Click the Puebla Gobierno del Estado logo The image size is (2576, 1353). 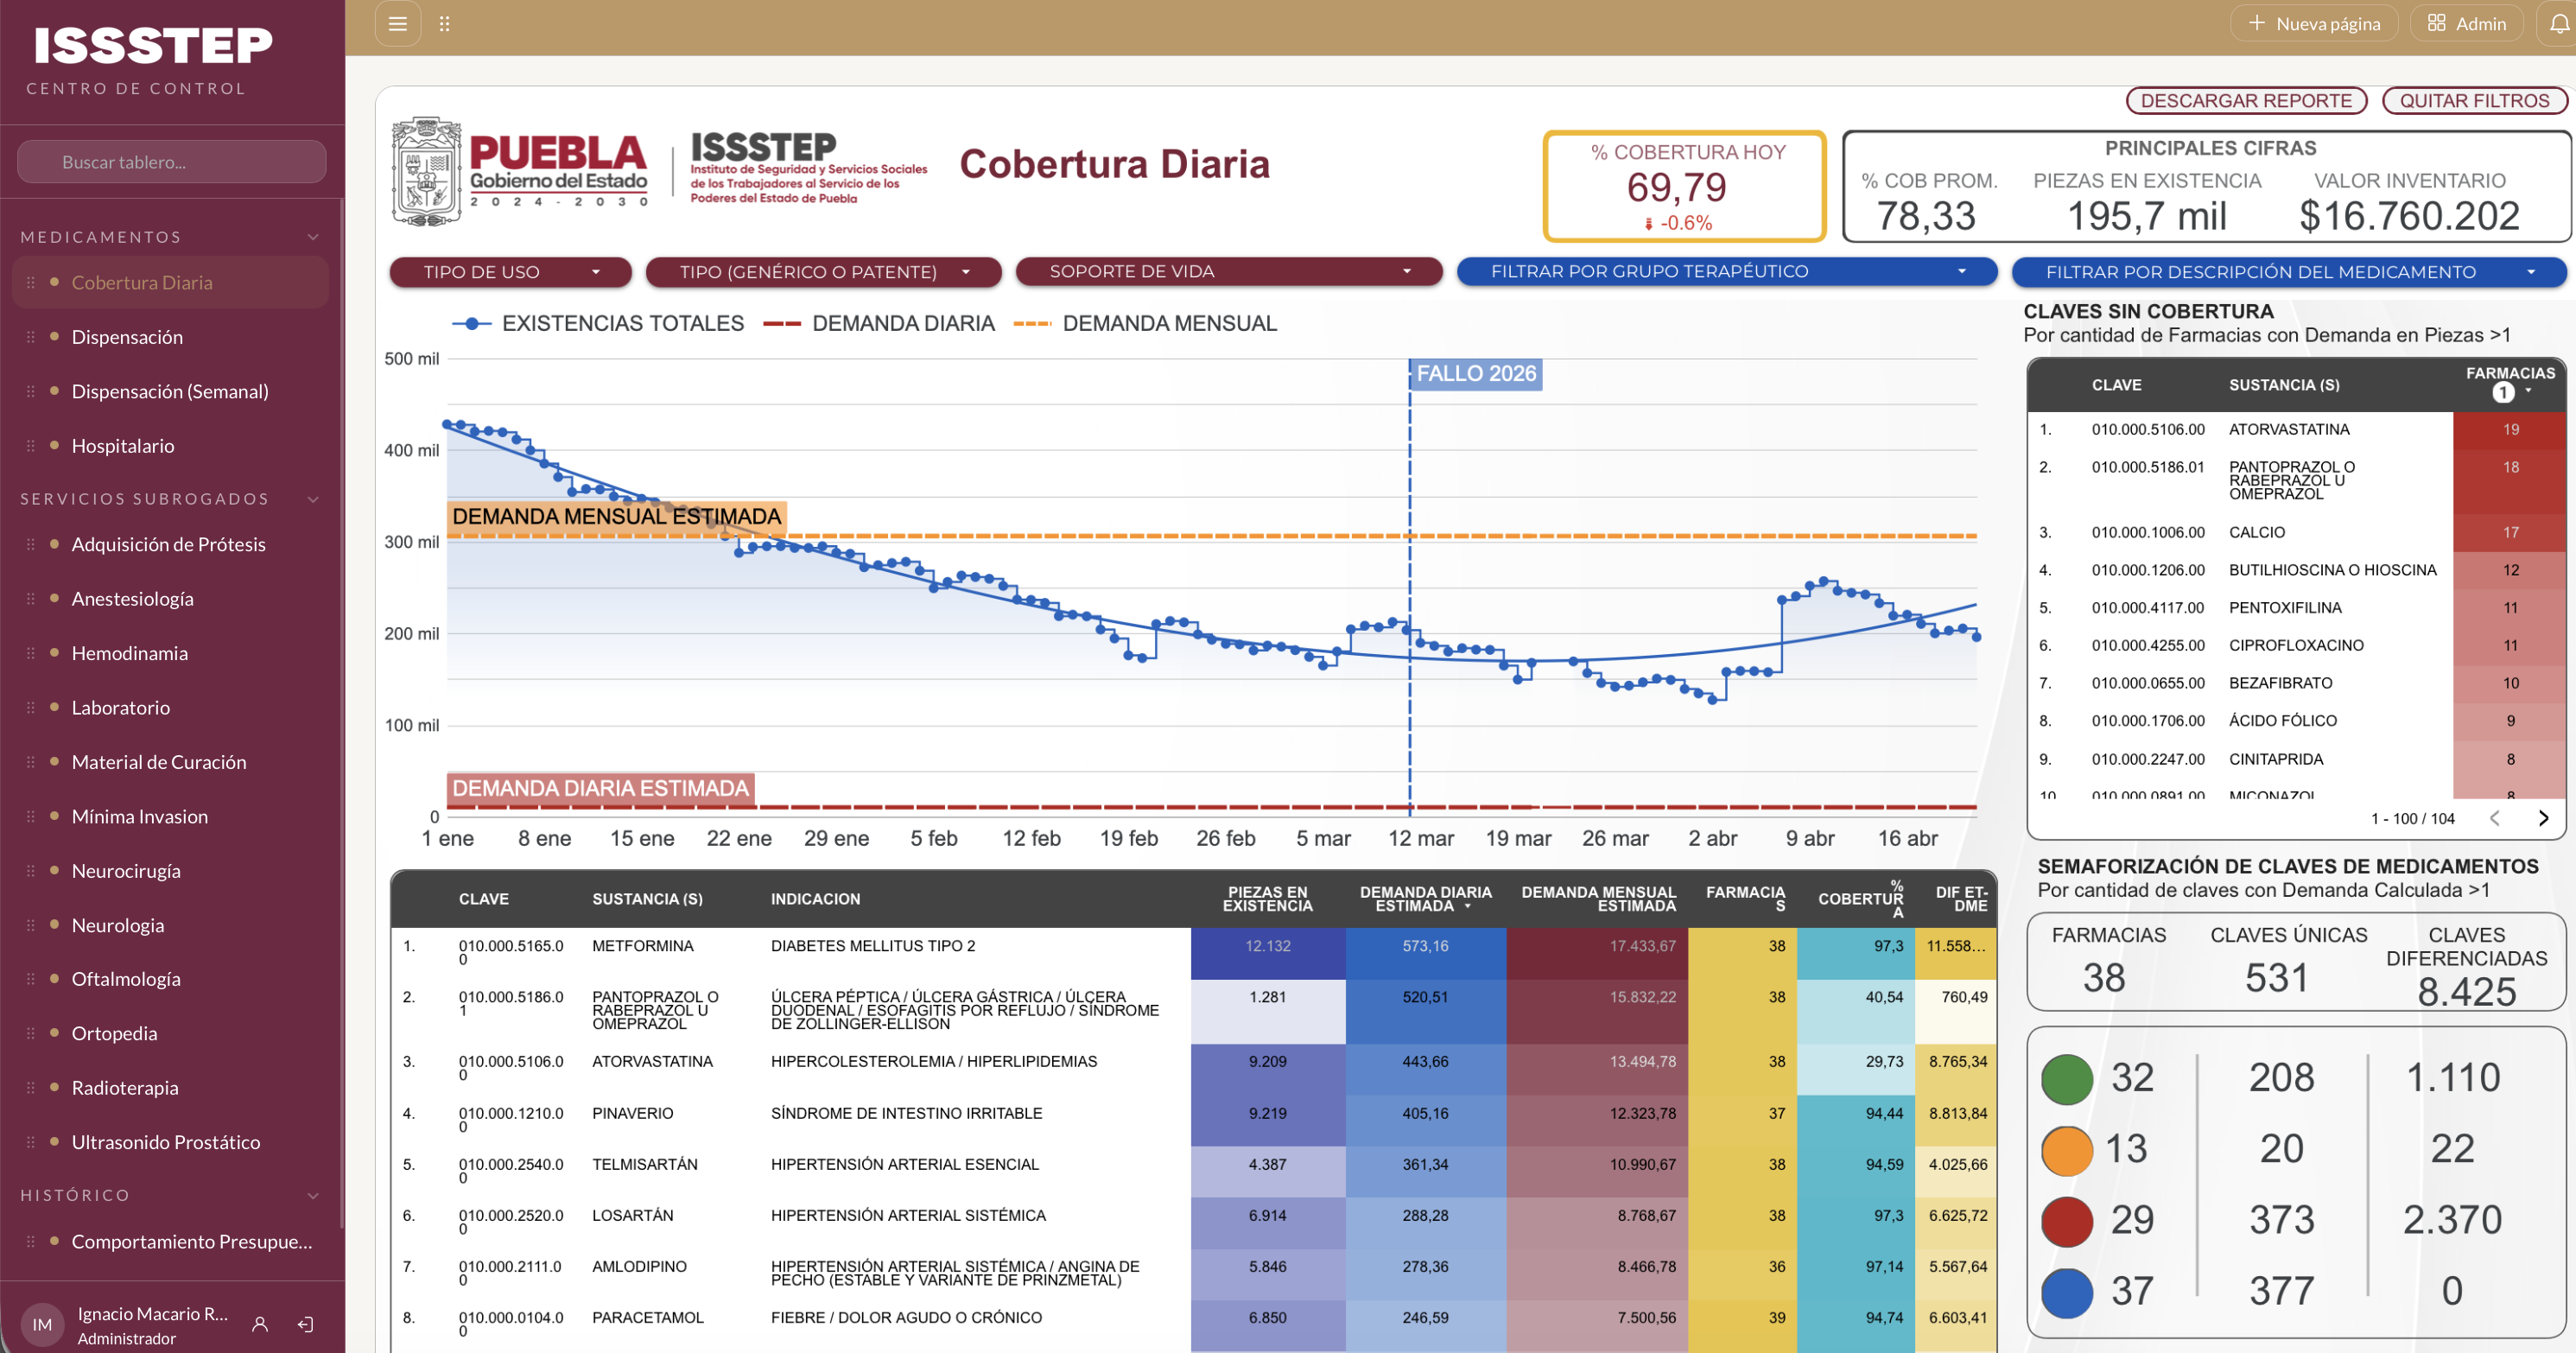click(520, 170)
